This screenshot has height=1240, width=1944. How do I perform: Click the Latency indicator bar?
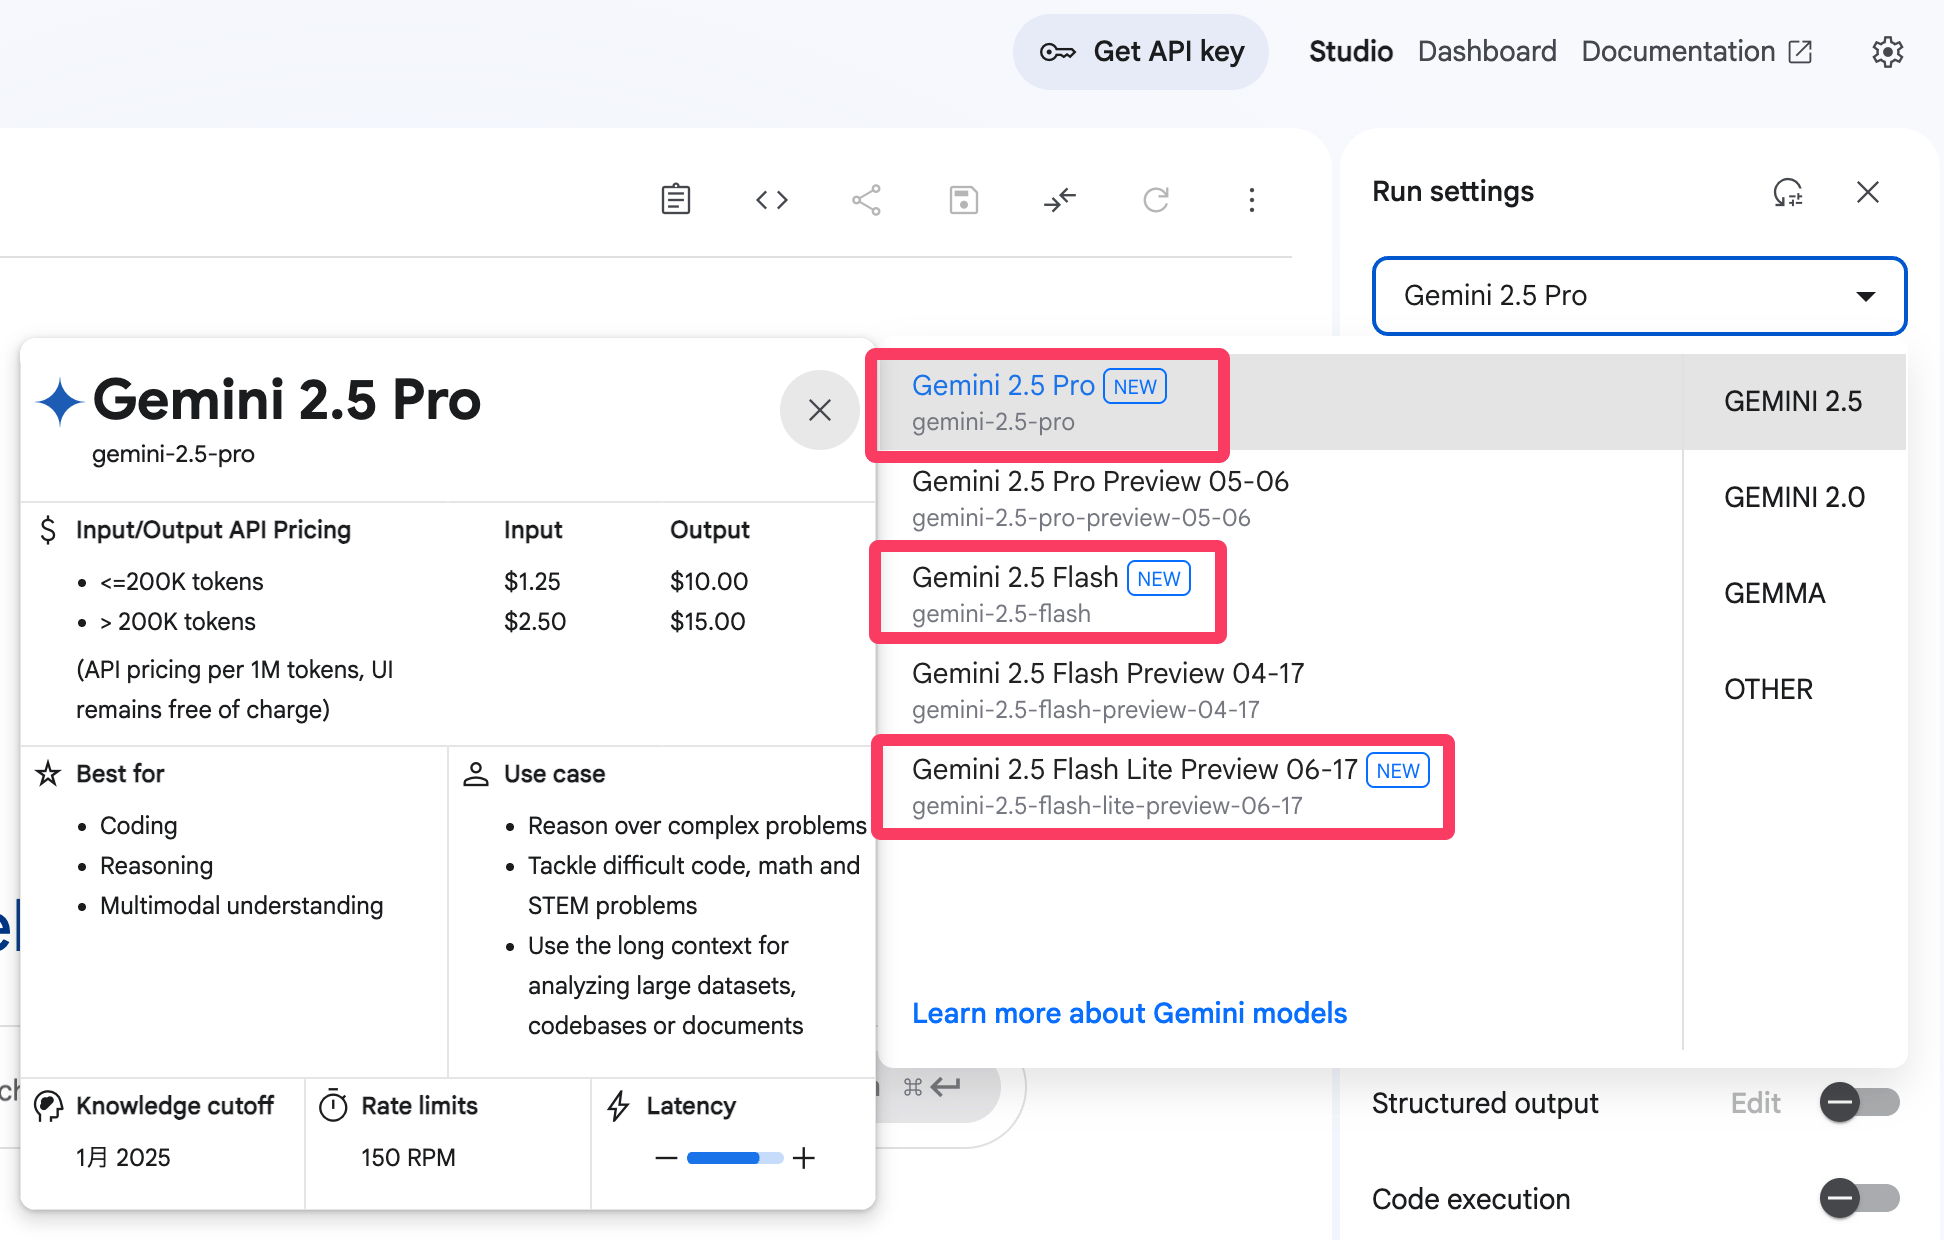pos(735,1158)
